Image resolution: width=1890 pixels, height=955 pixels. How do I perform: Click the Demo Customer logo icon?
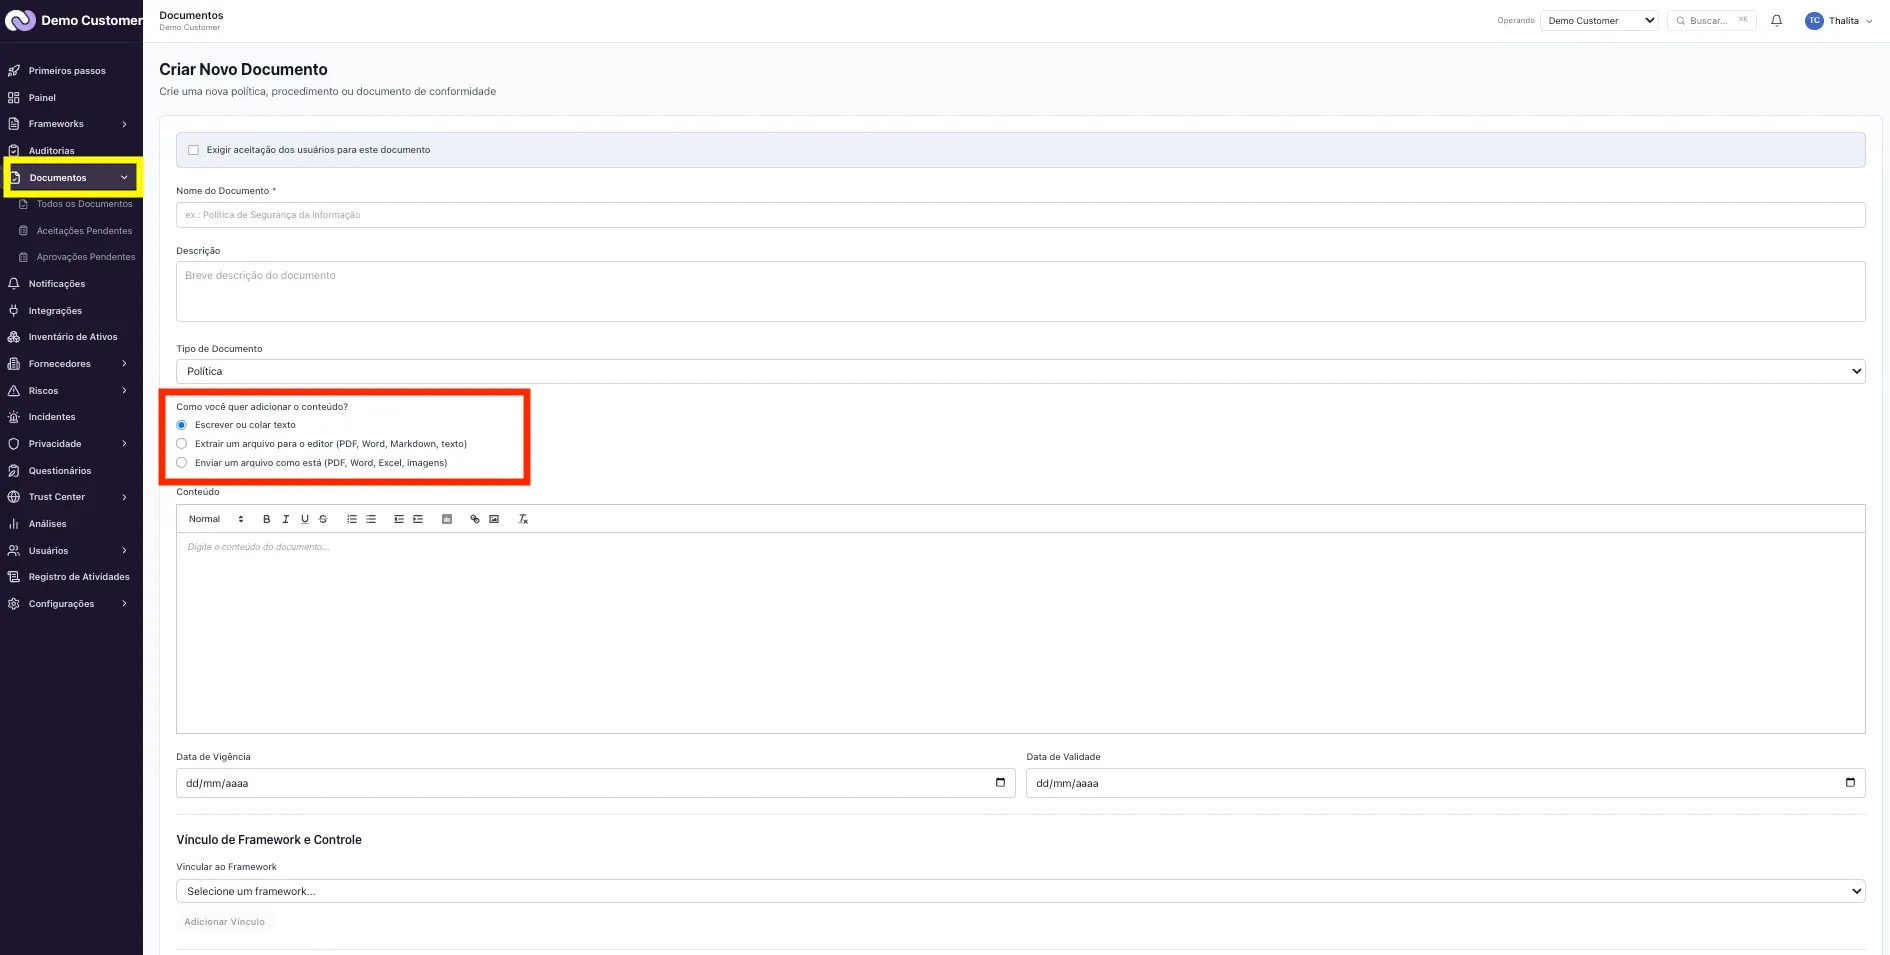20,20
